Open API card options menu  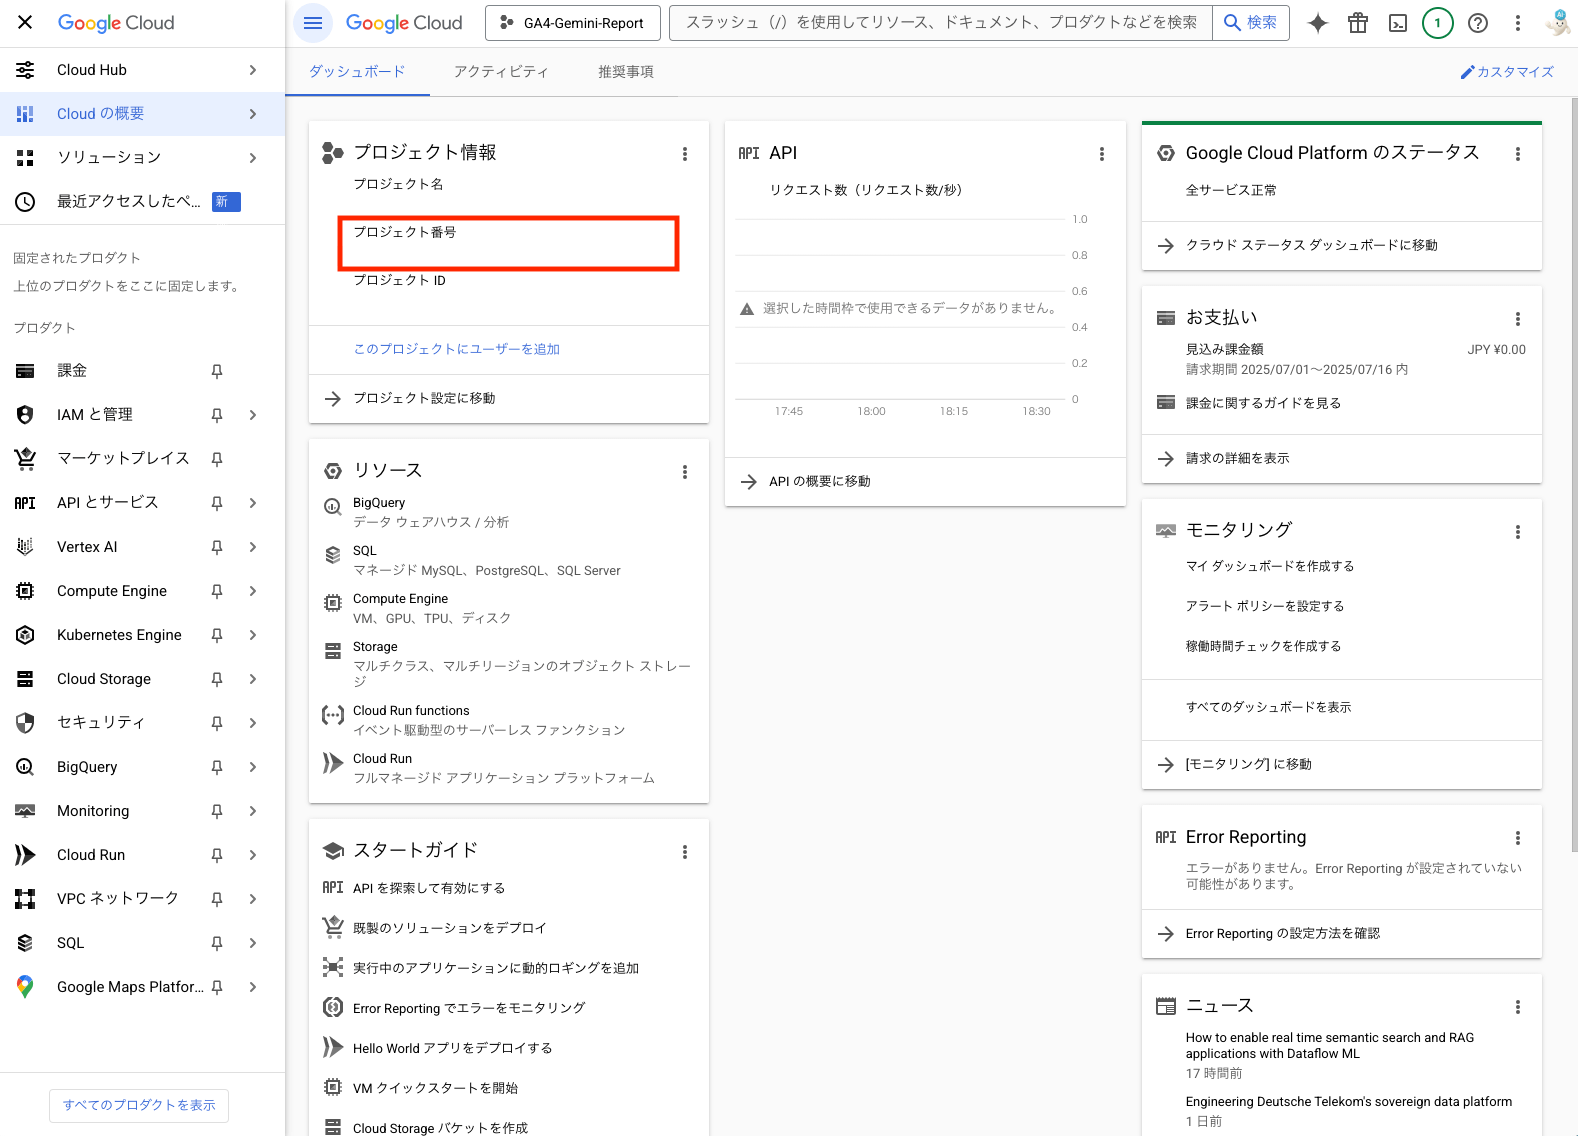tap(1102, 154)
